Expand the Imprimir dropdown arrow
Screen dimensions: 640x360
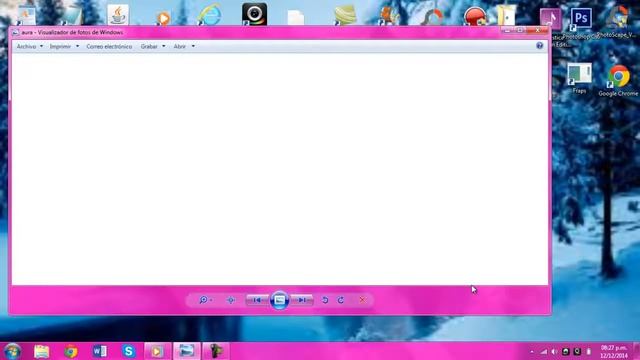point(78,46)
